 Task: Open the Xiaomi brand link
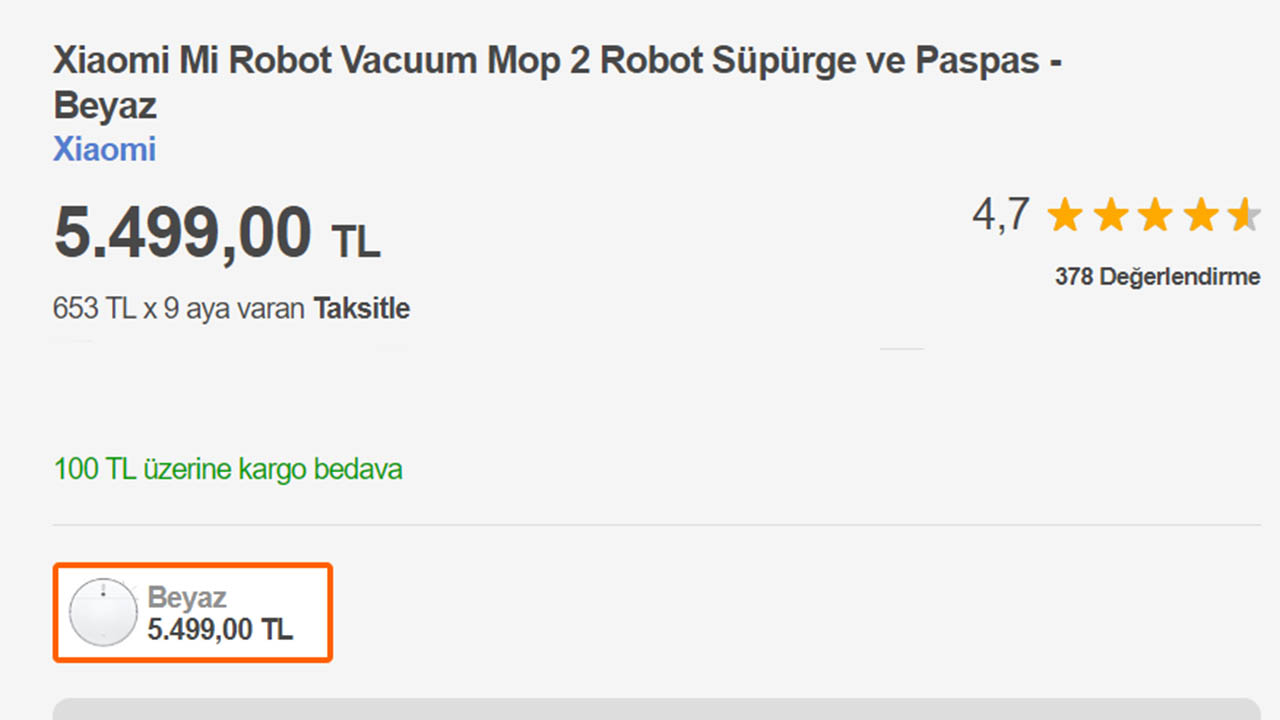pyautogui.click(x=104, y=150)
